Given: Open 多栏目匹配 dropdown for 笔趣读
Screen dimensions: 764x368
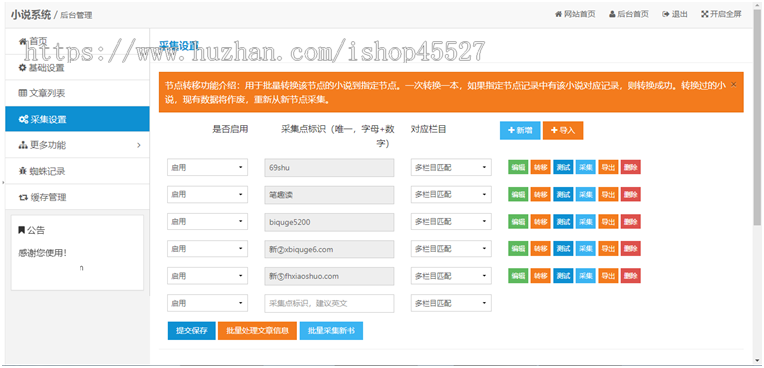Looking at the screenshot, I should coord(451,194).
